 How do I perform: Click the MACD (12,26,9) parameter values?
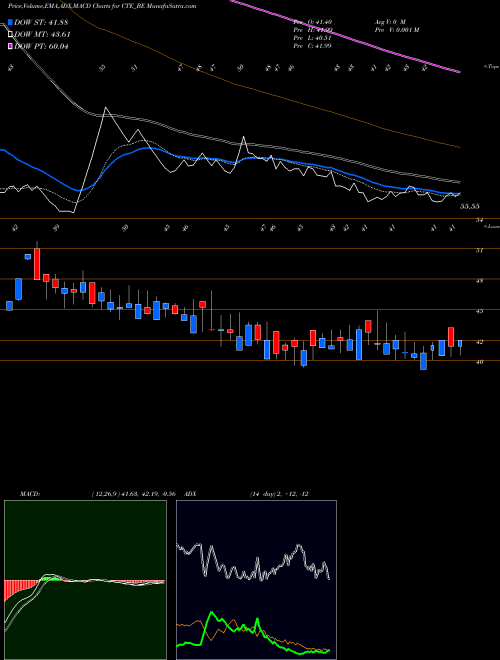click(x=133, y=494)
